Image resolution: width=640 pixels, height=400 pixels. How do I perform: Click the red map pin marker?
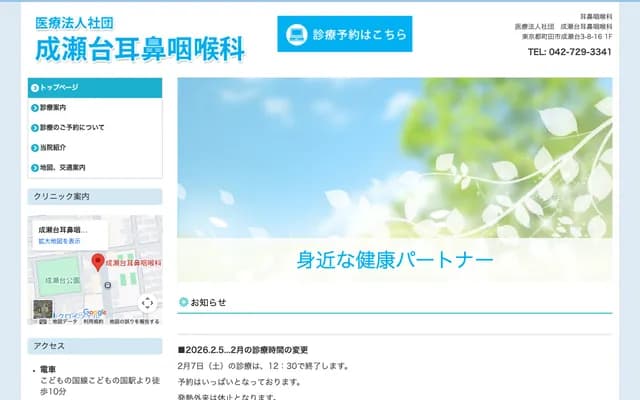[x=97, y=262]
